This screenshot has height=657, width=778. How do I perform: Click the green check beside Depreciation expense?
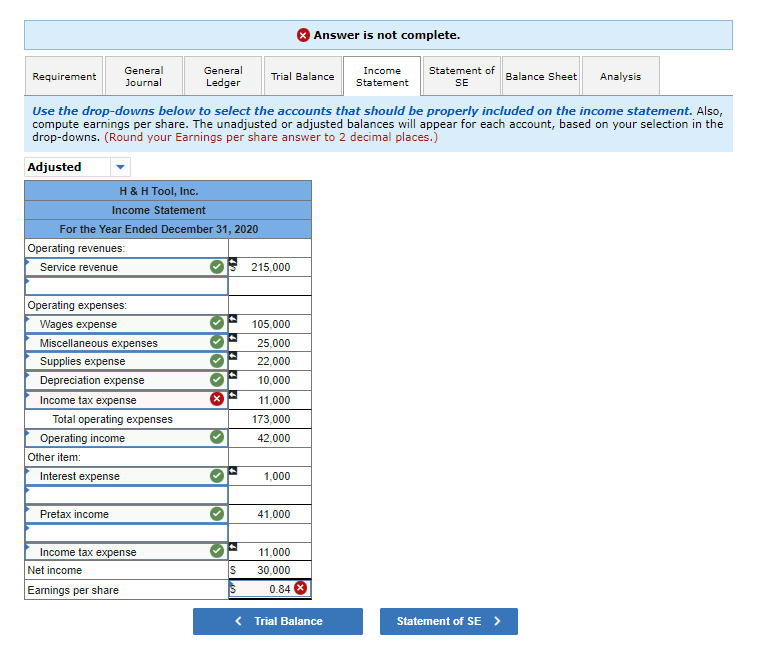click(x=217, y=380)
